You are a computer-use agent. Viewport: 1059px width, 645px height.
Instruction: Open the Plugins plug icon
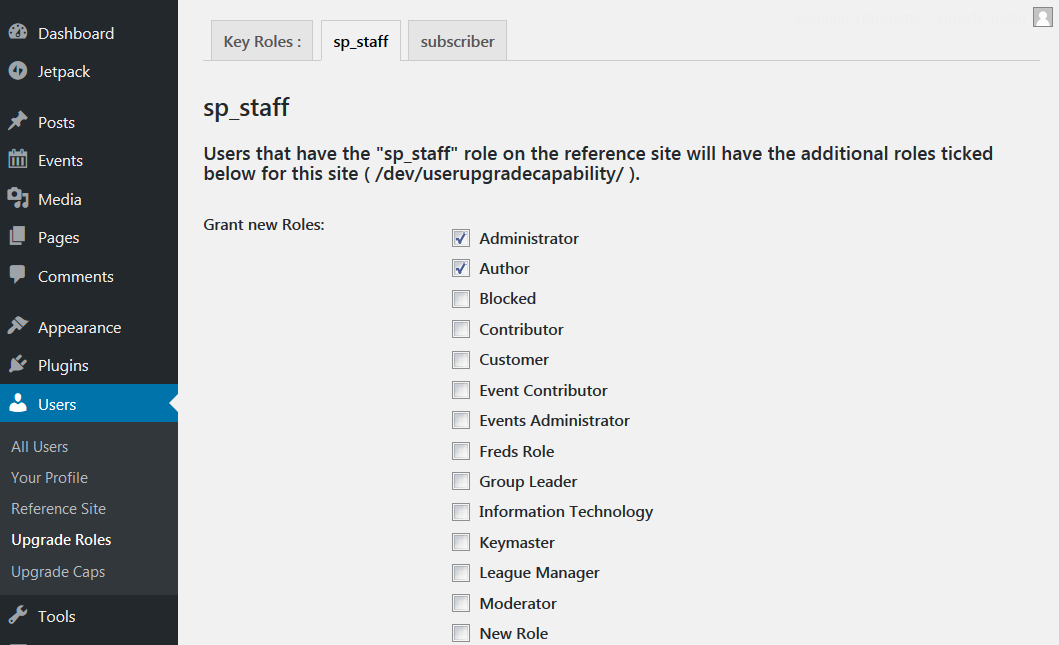pyautogui.click(x=18, y=365)
